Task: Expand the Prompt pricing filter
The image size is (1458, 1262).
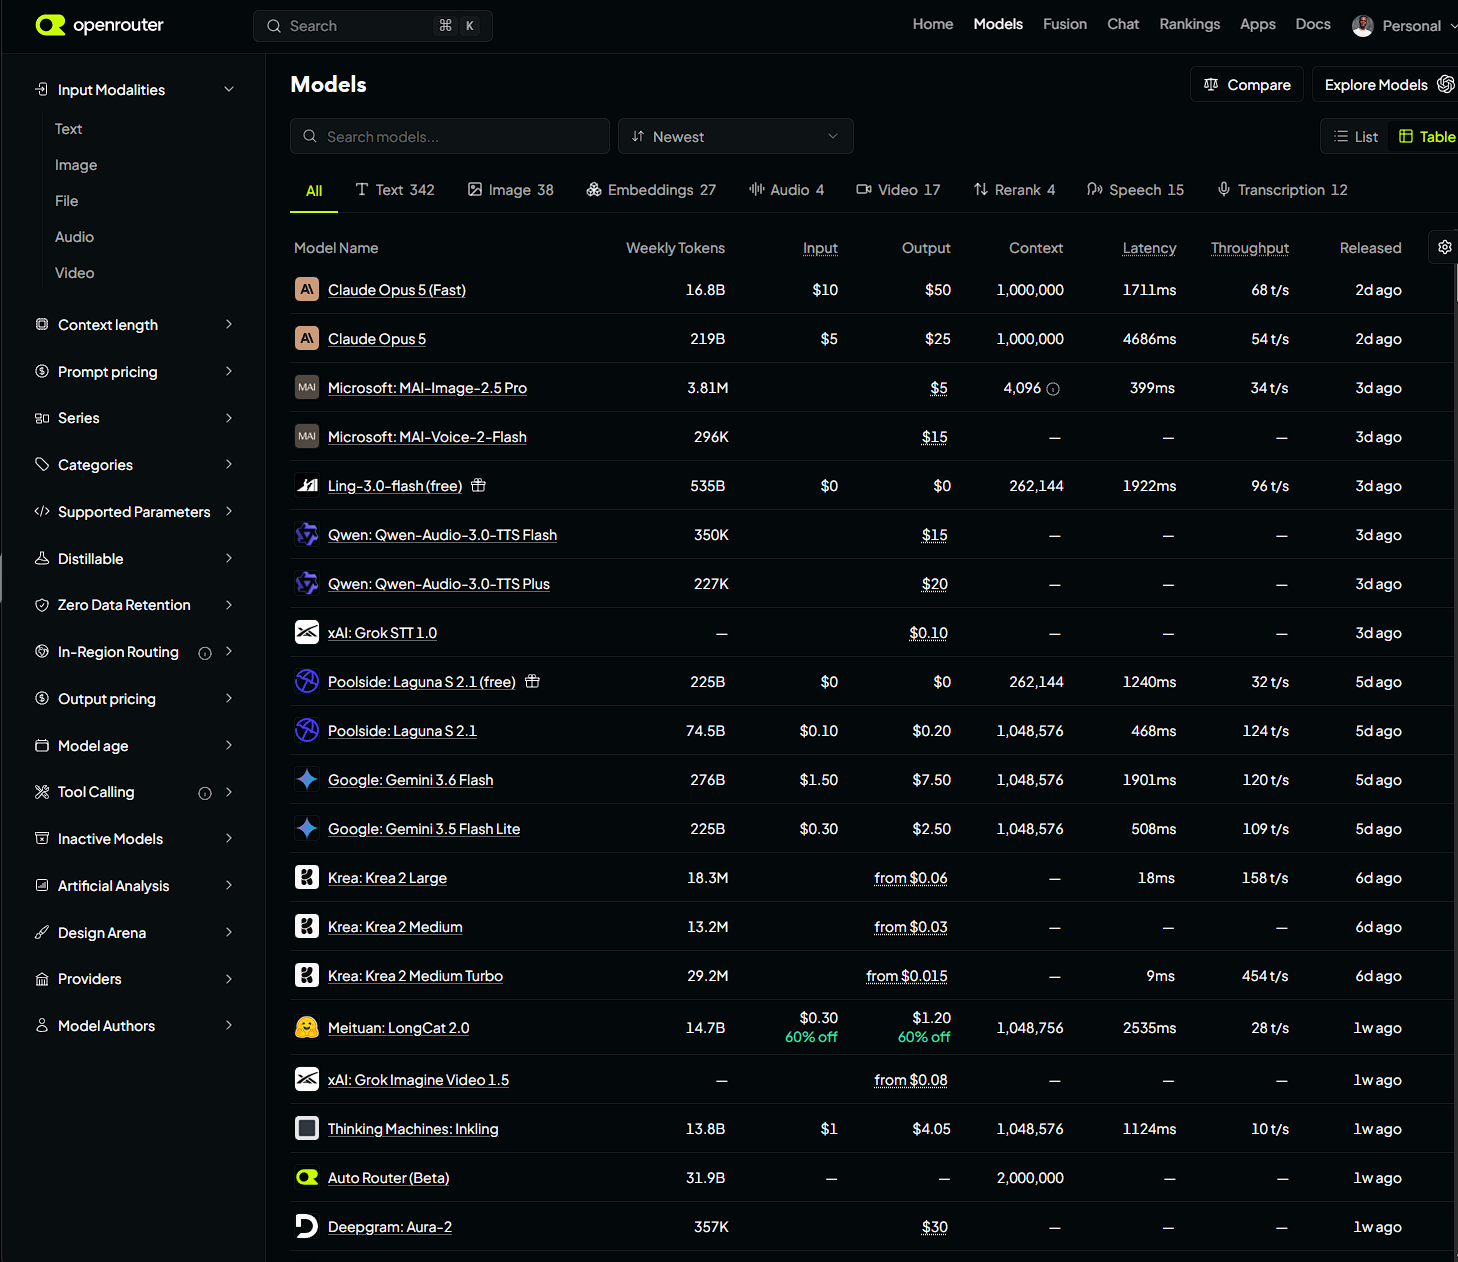Action: click(135, 372)
